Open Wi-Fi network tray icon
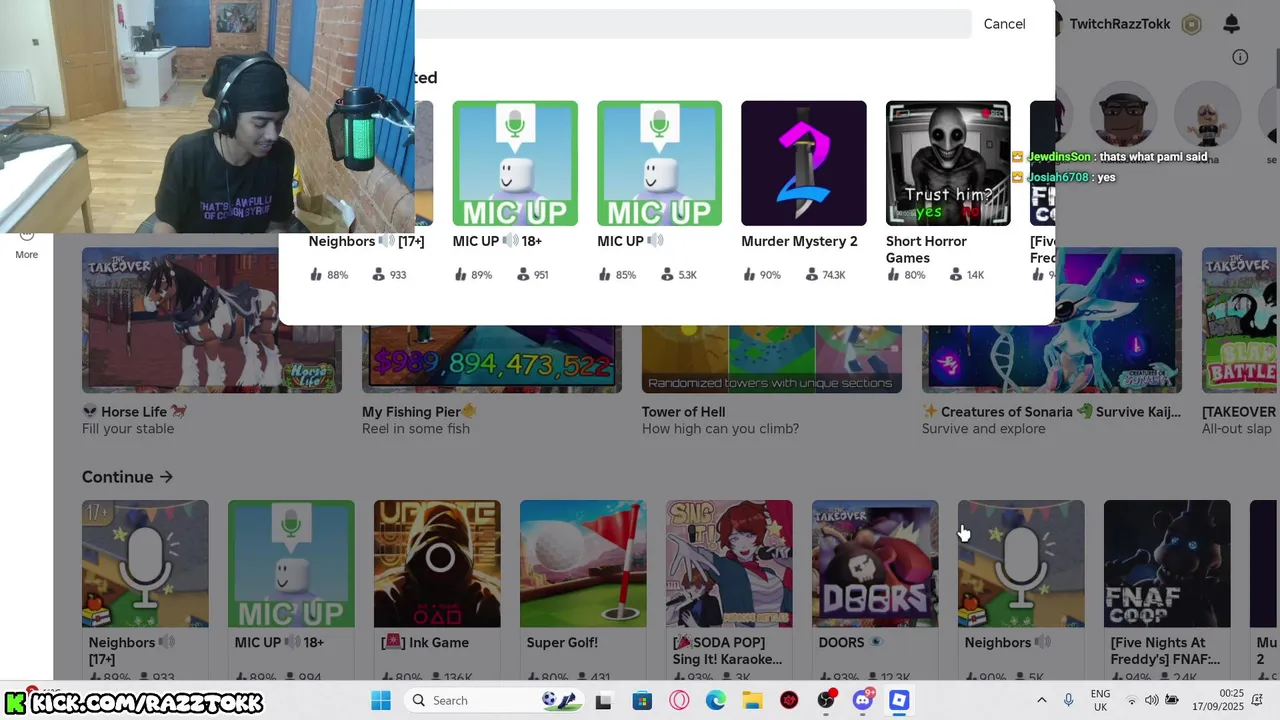The width and height of the screenshot is (1280, 720). (x=1132, y=700)
